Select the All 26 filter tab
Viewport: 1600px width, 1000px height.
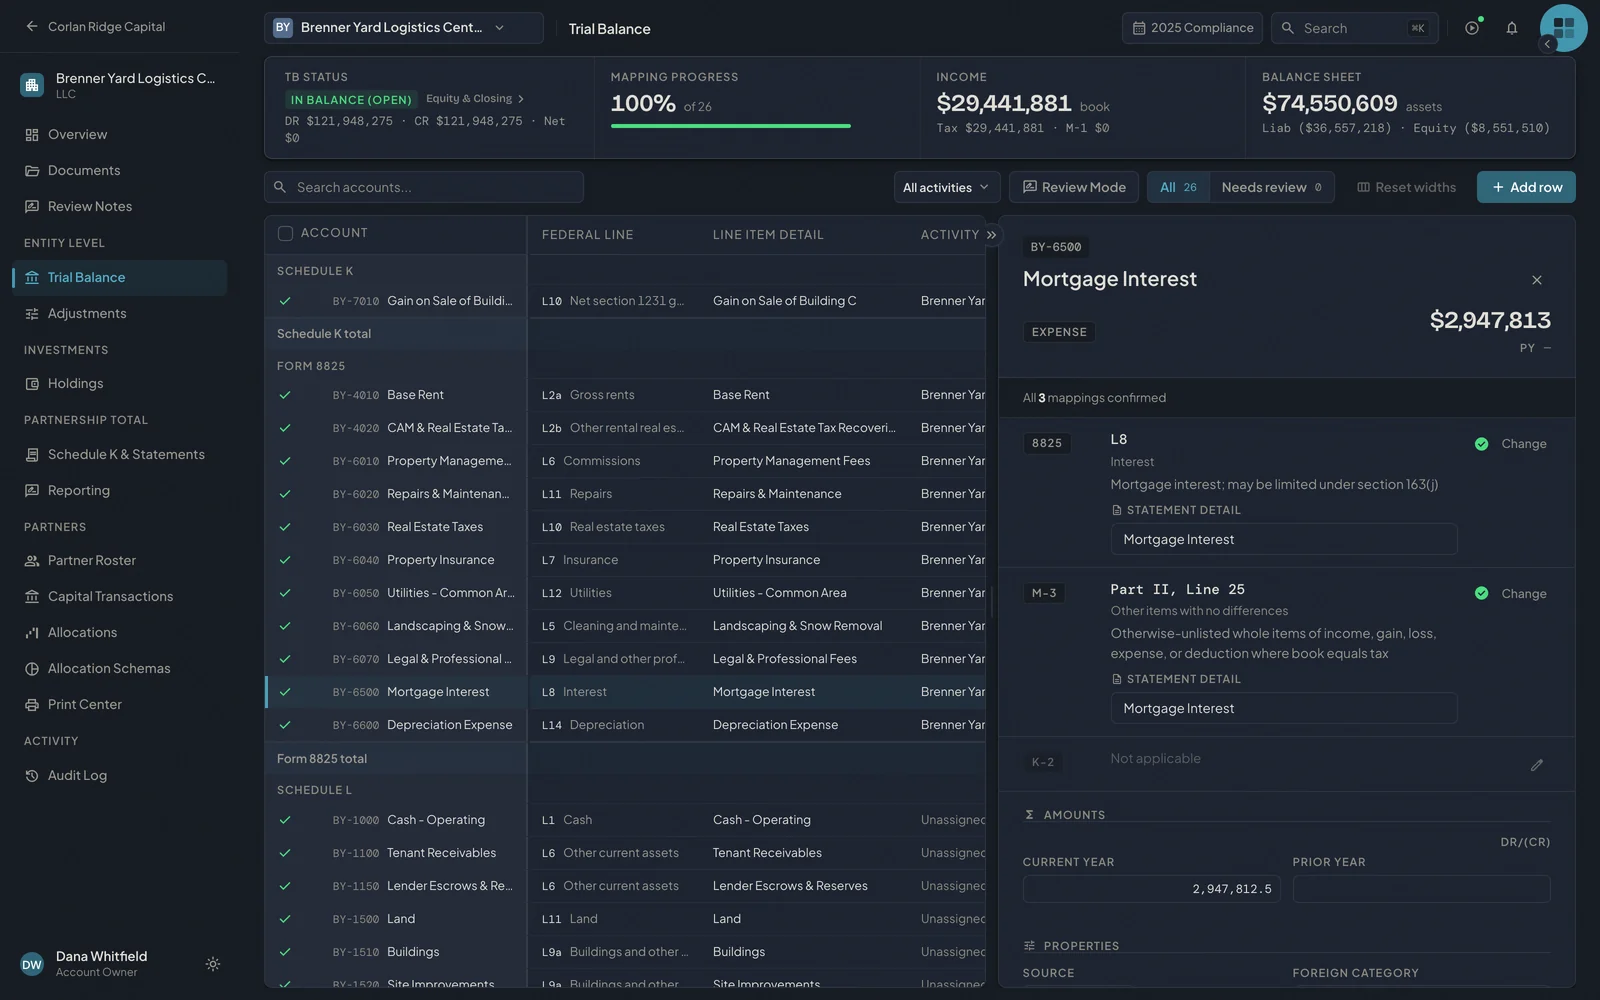(x=1178, y=187)
